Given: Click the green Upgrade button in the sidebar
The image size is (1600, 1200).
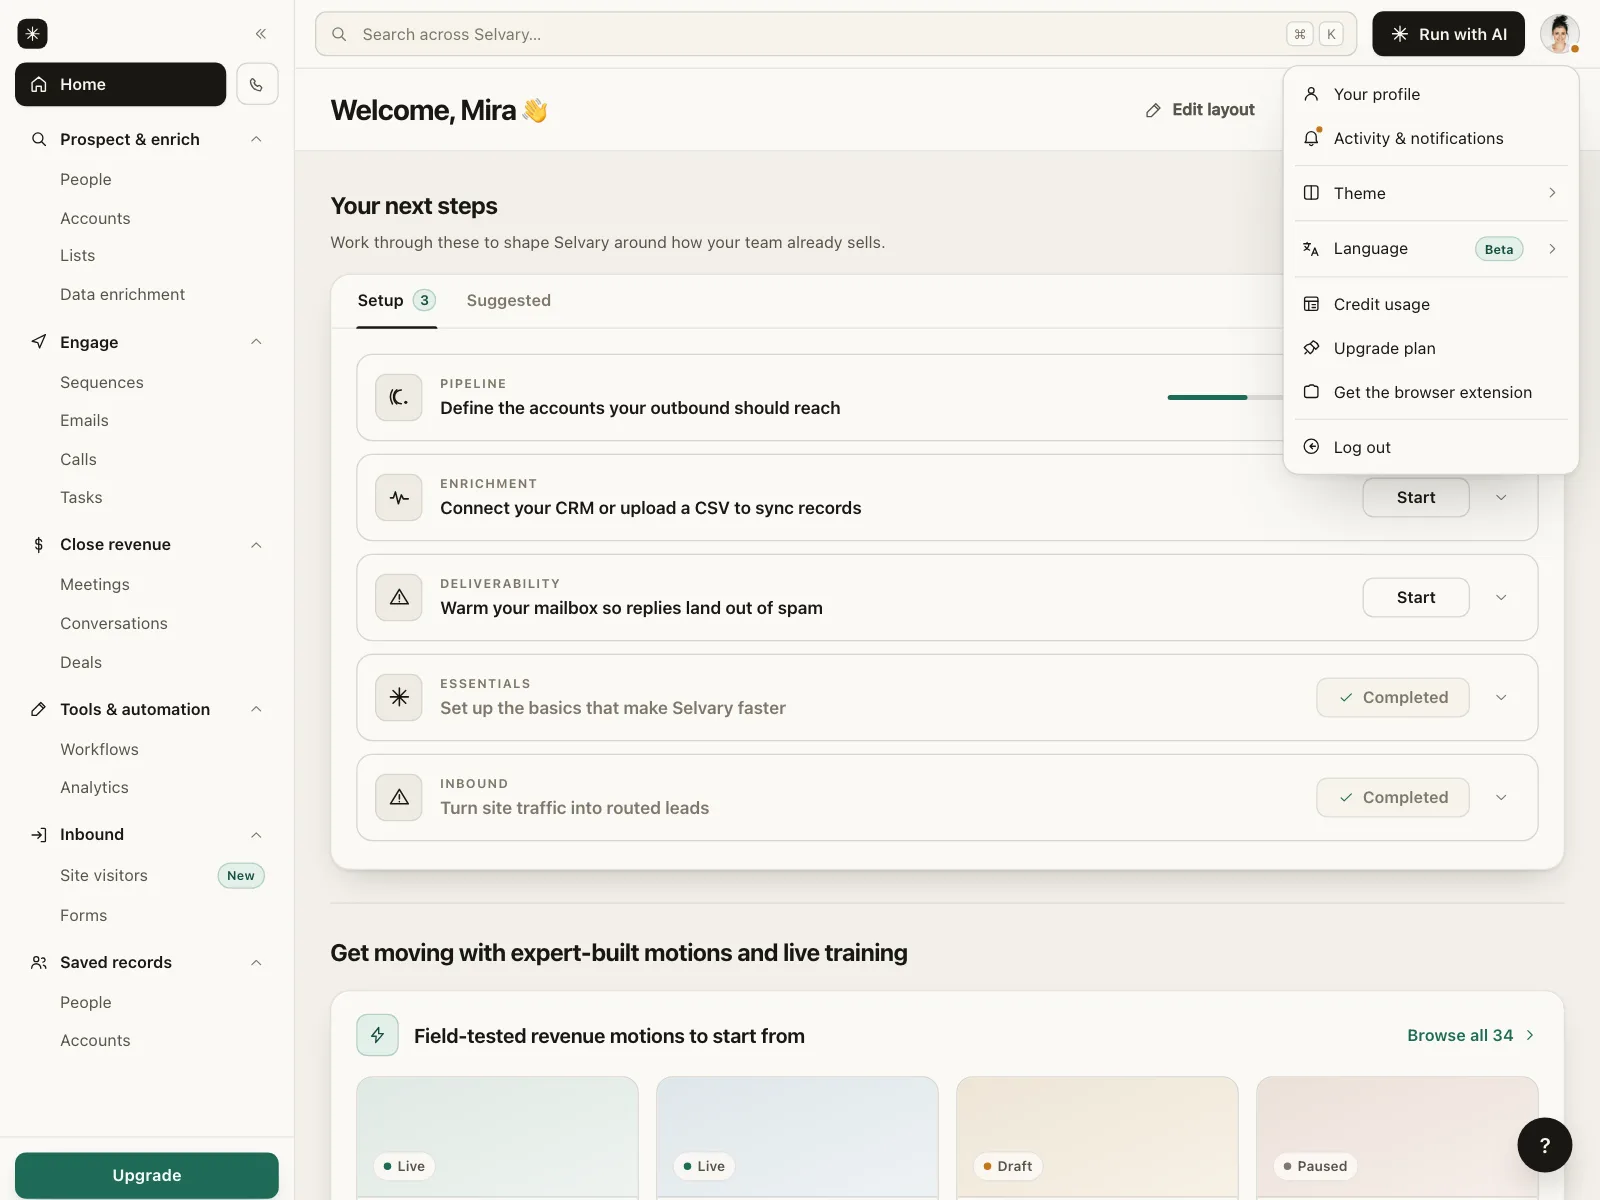Looking at the screenshot, I should 147,1175.
